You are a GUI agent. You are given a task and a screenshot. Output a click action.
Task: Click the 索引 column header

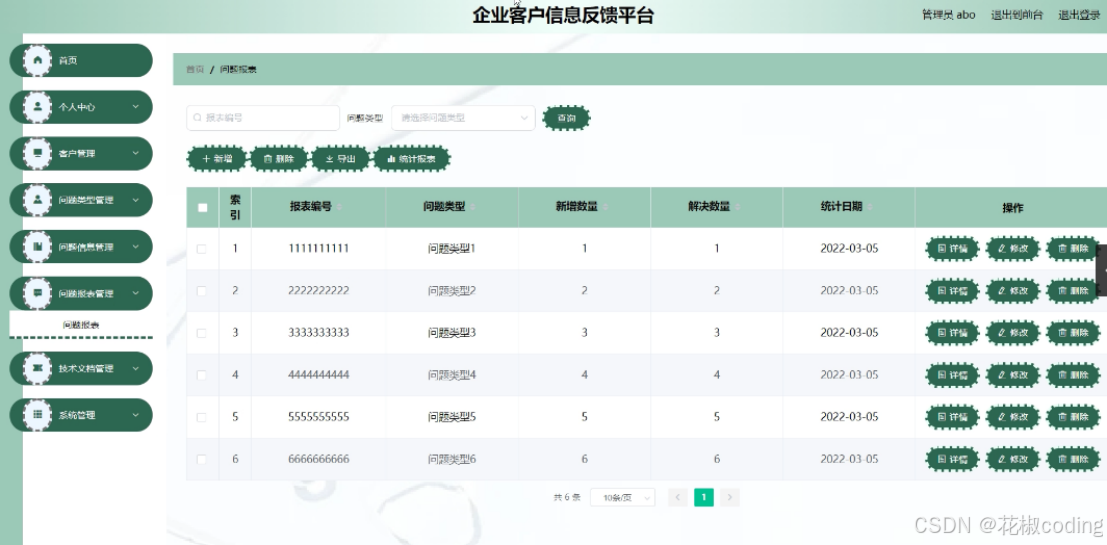point(235,208)
